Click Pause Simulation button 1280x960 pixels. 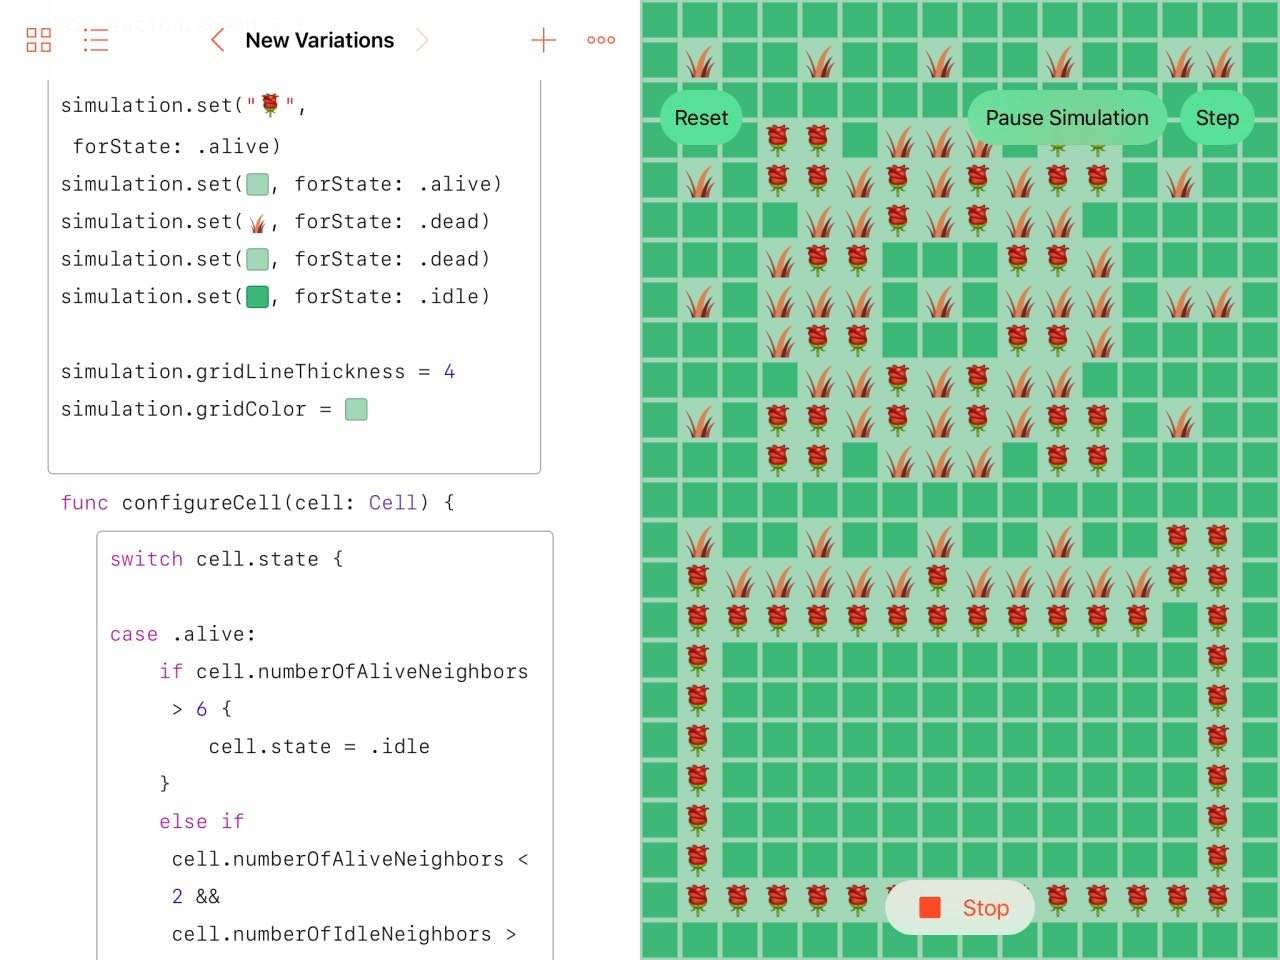point(1067,118)
